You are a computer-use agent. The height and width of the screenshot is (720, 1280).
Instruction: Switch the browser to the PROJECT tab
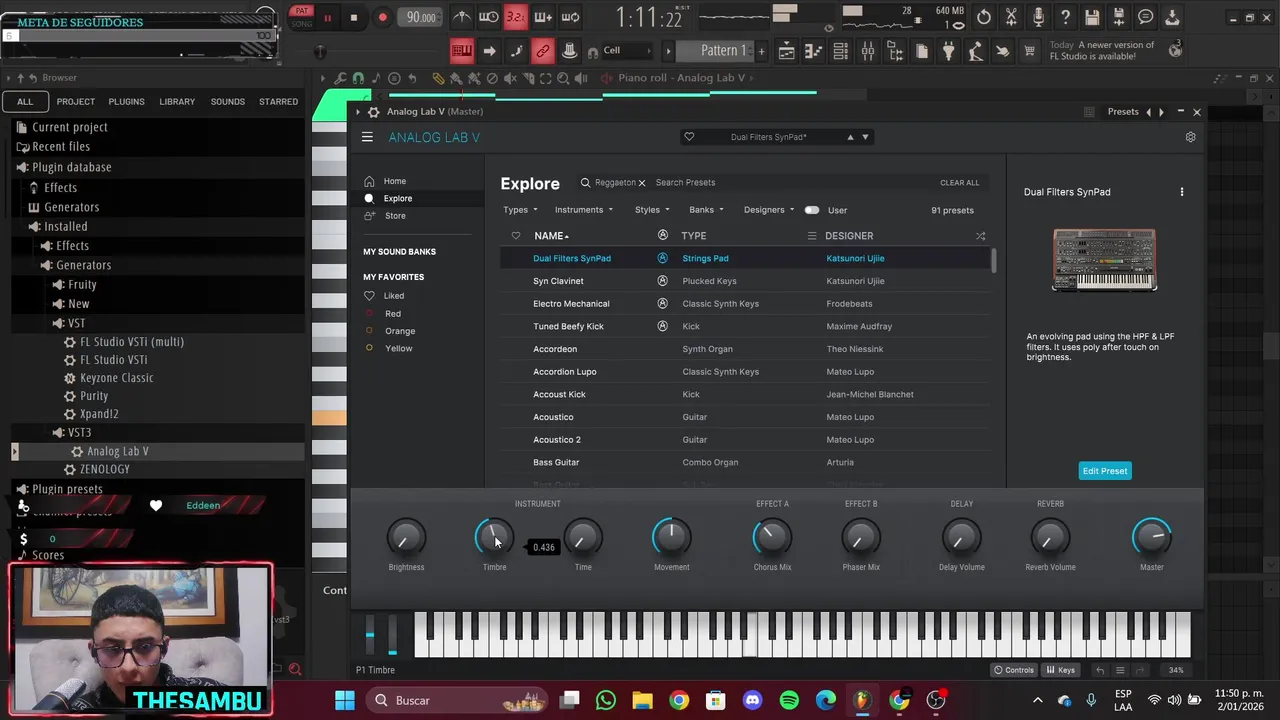[x=76, y=101]
